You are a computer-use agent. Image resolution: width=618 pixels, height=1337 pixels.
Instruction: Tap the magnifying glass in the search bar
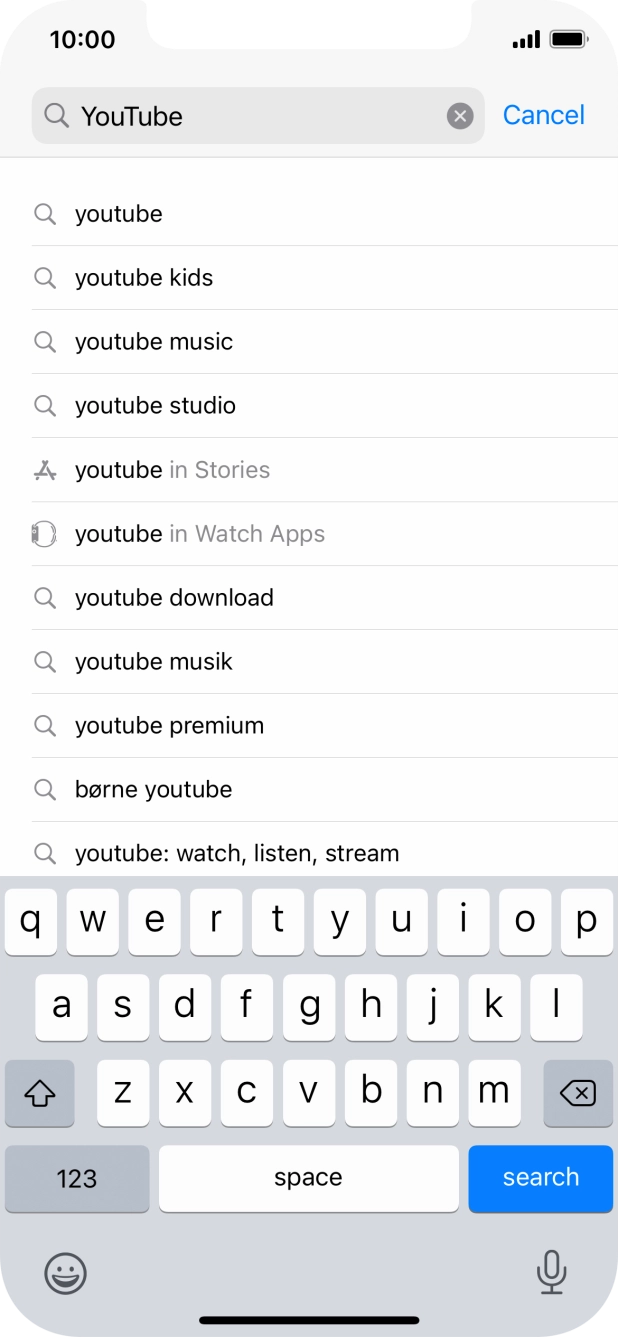(x=57, y=115)
